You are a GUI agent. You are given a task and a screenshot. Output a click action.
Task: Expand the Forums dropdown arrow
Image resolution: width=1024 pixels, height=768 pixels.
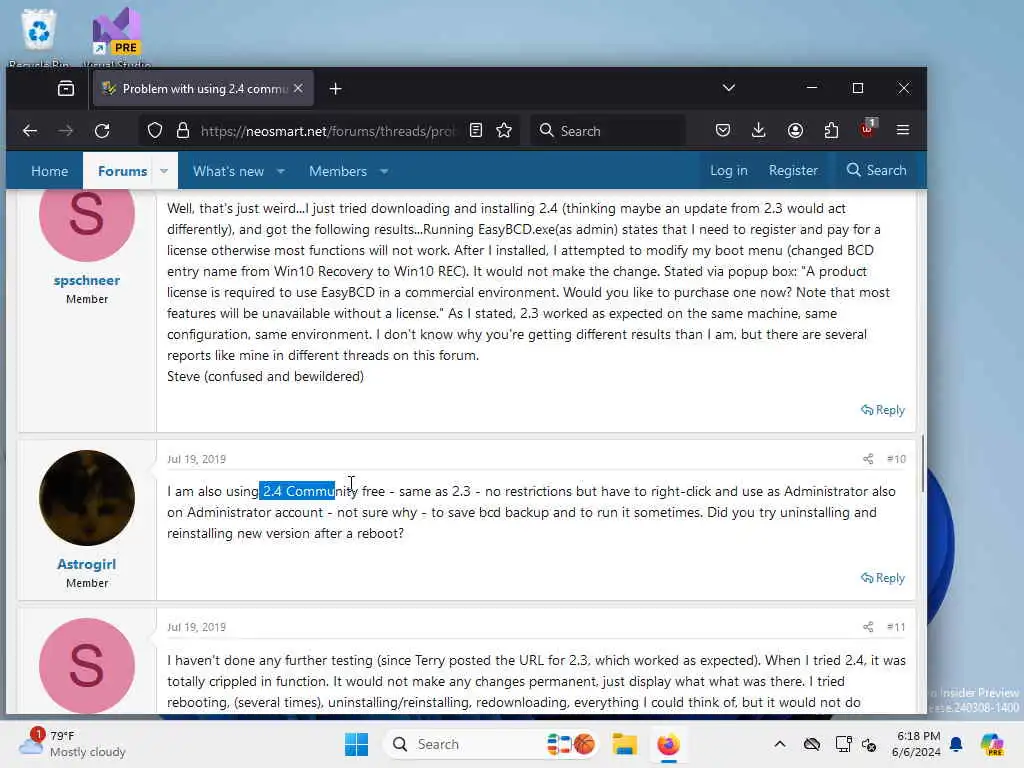point(164,171)
